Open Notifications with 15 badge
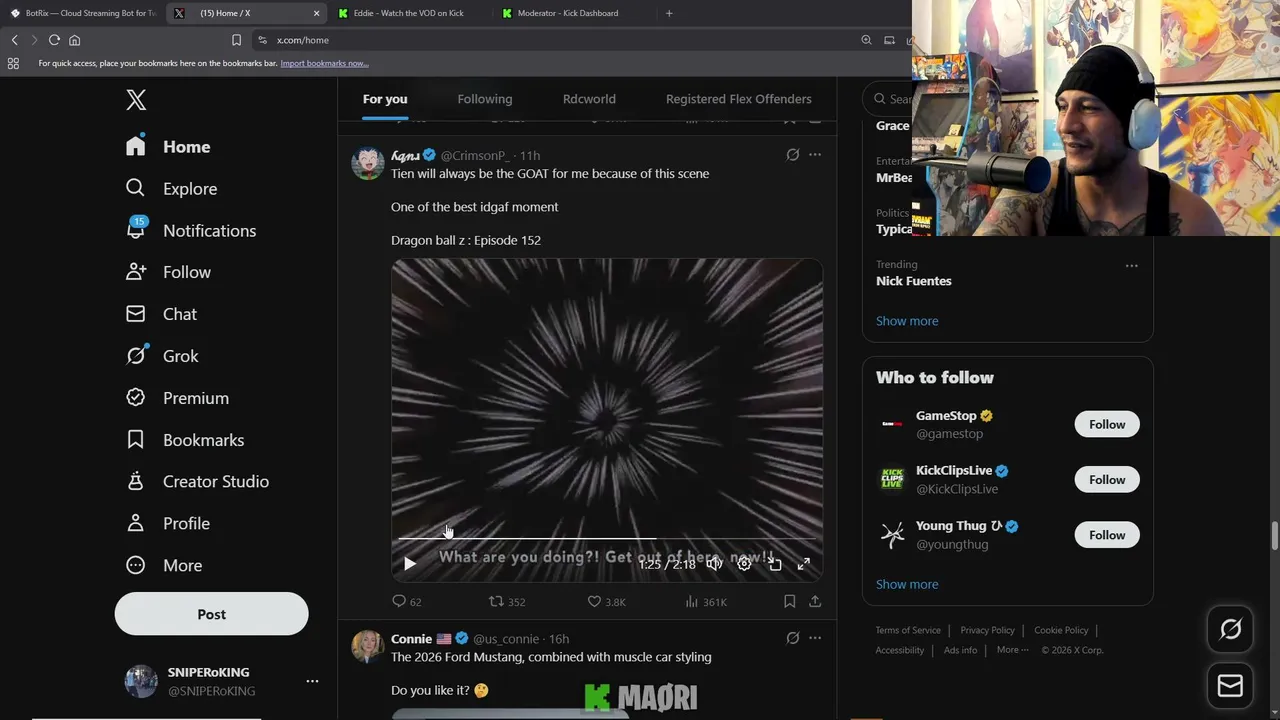1280x720 pixels. click(191, 231)
